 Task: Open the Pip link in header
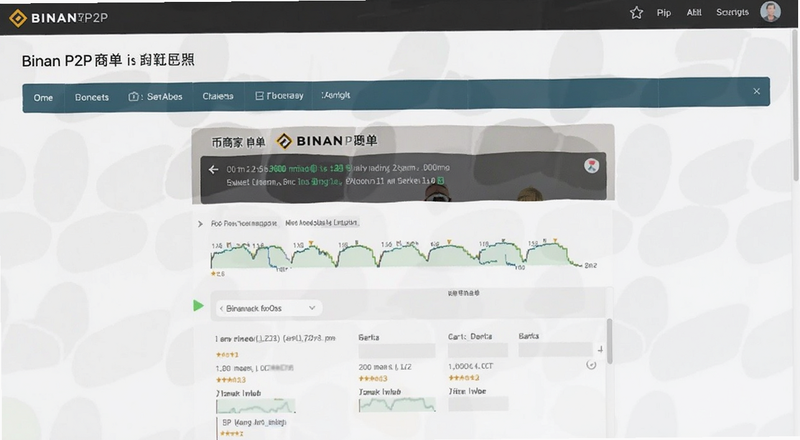click(x=664, y=13)
